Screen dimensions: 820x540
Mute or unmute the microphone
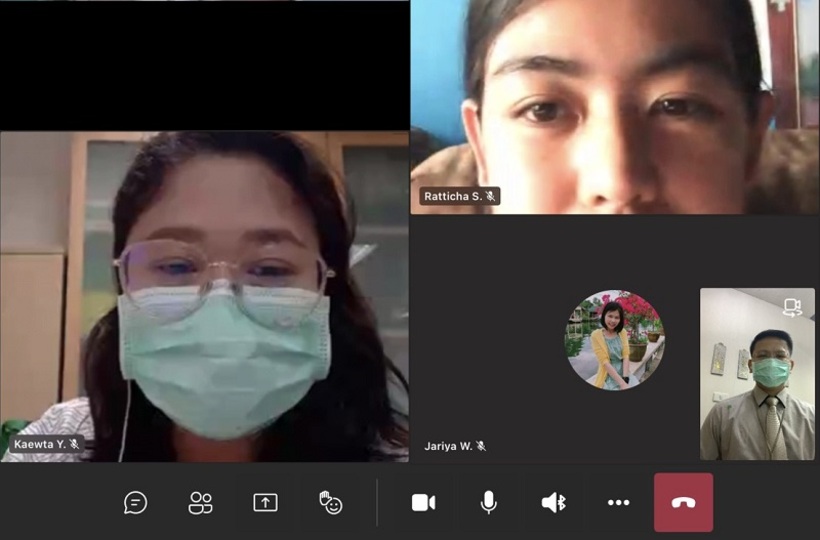[488, 502]
